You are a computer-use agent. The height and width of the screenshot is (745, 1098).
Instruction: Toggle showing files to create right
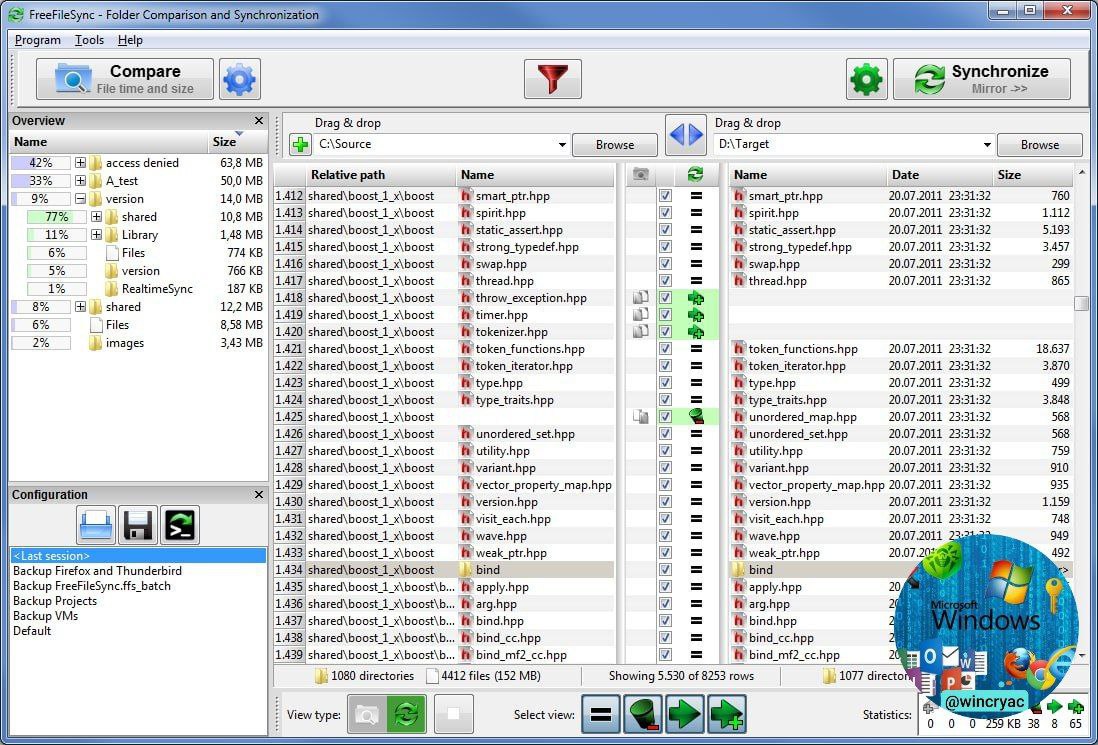[x=727, y=714]
